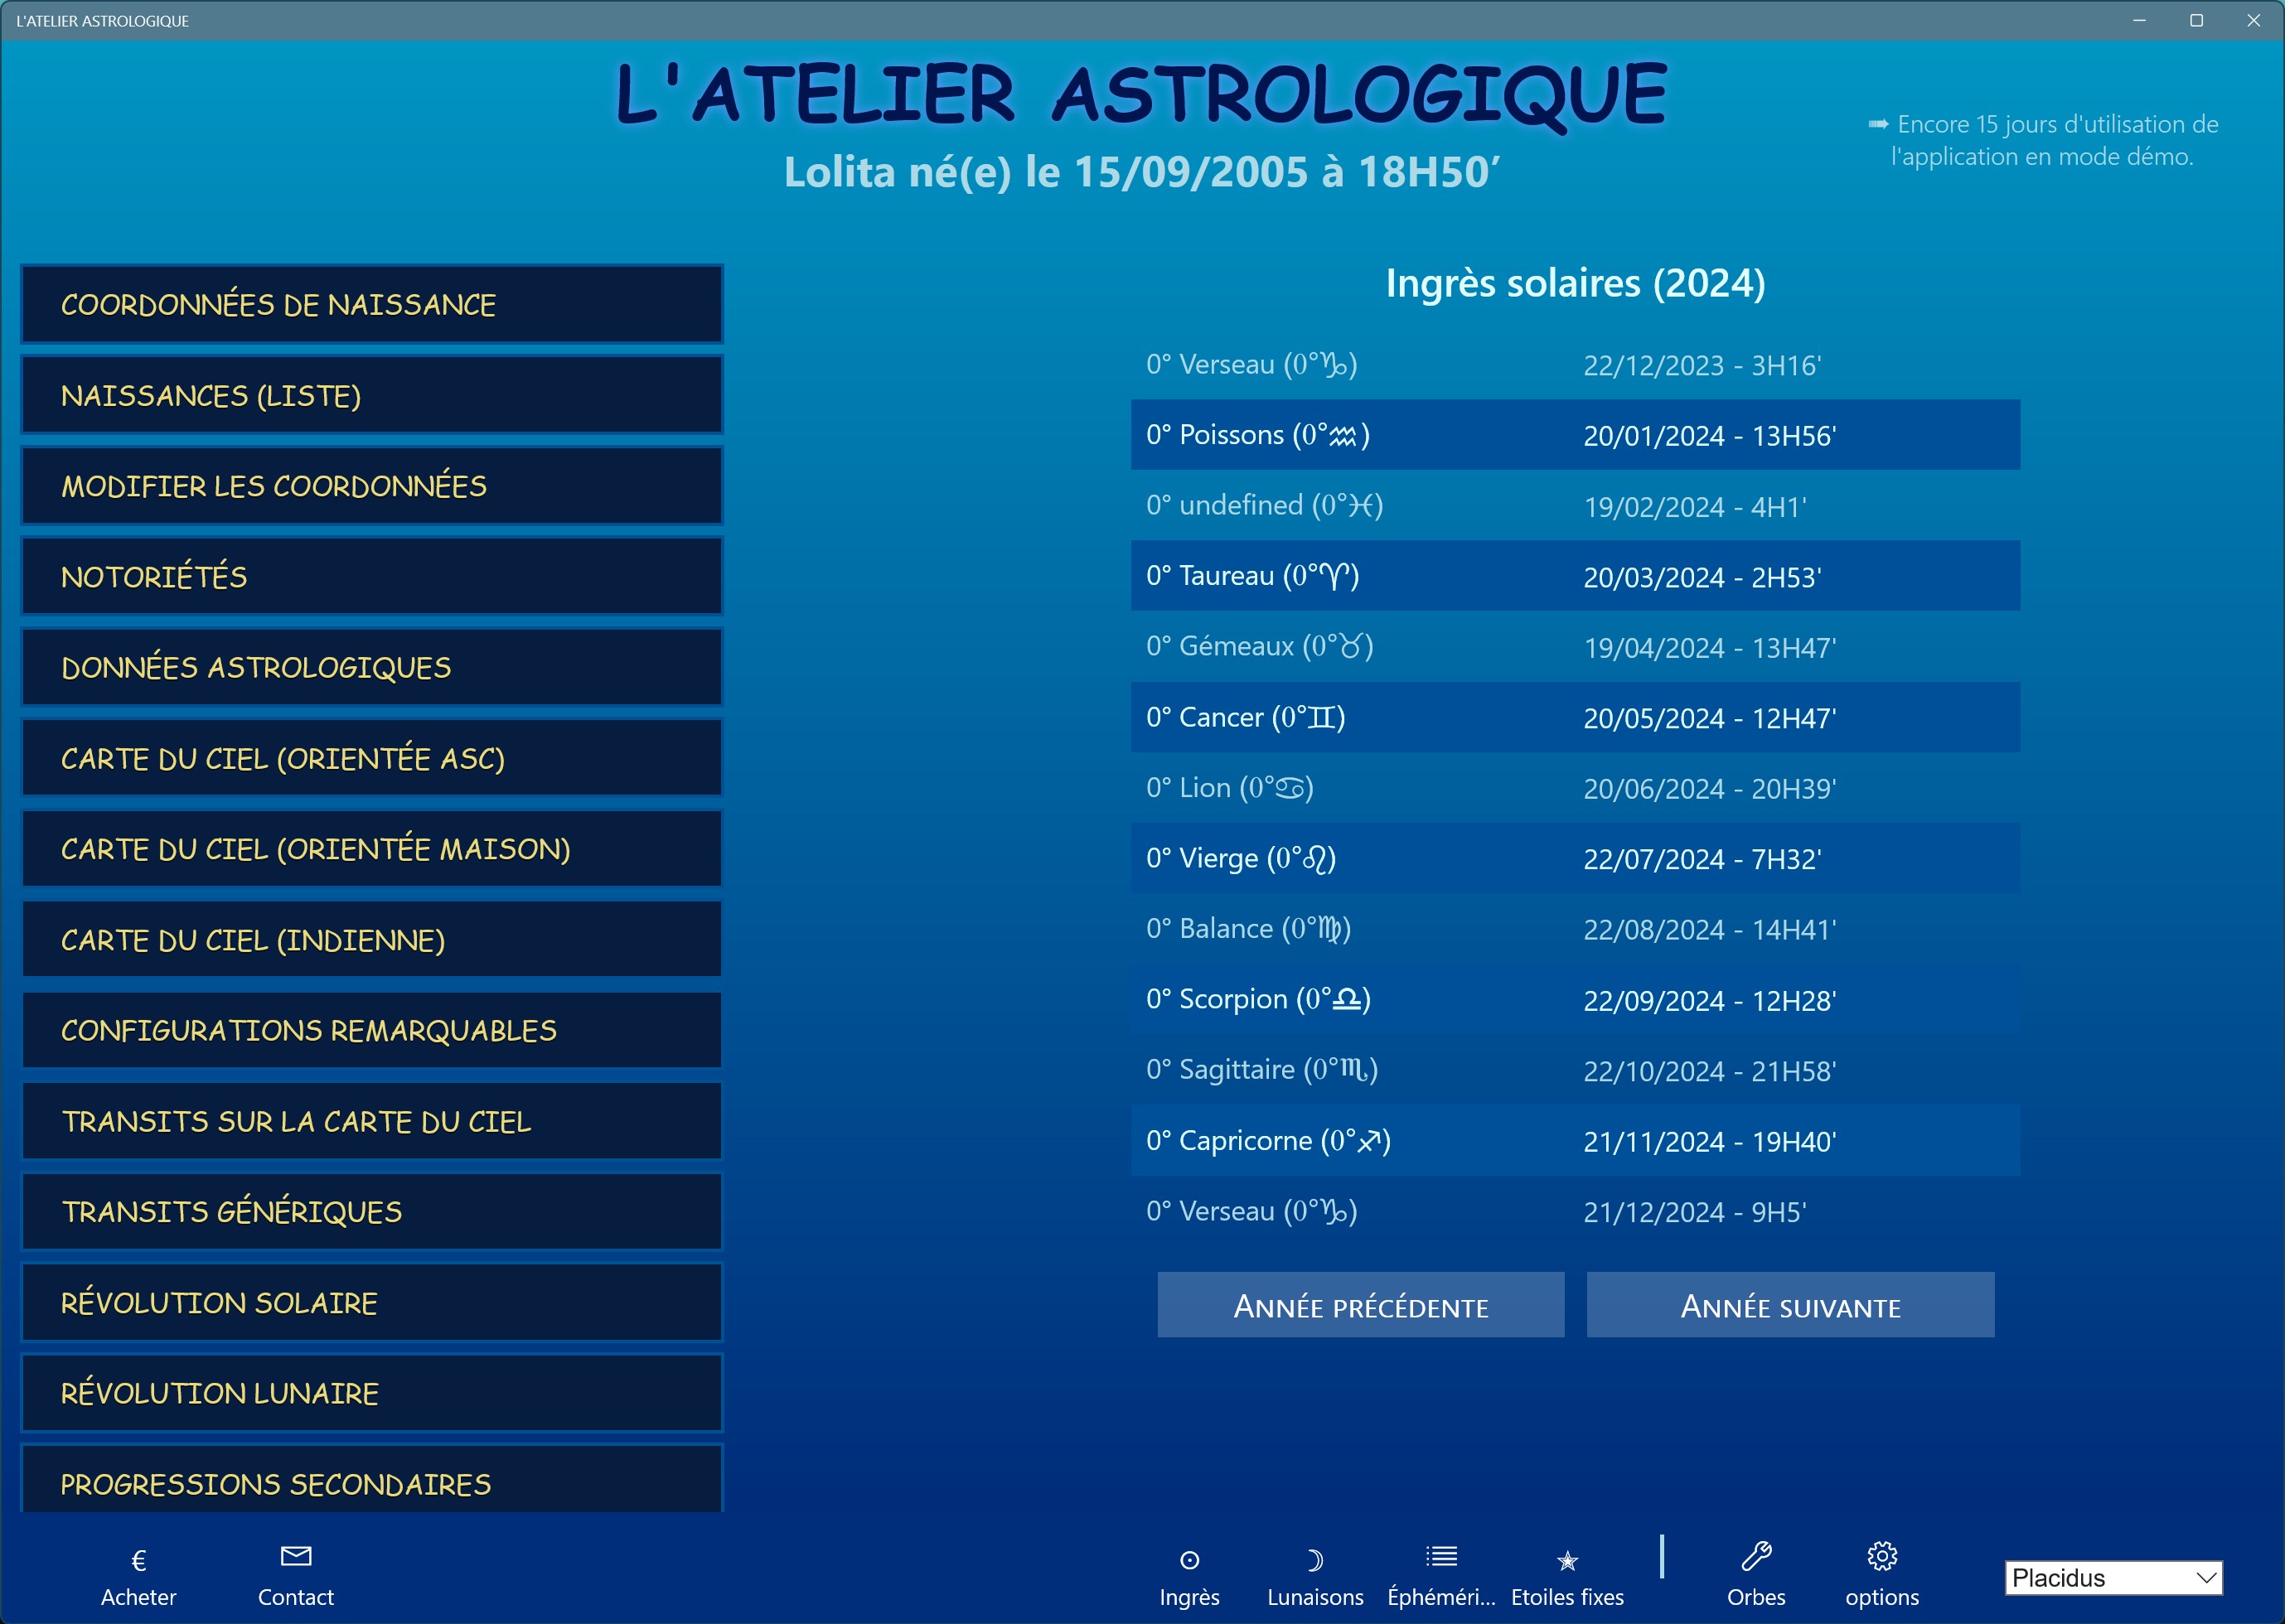Open Coordonnées de naissance menu
Viewport: 2285px width, 1624px height.
(371, 304)
